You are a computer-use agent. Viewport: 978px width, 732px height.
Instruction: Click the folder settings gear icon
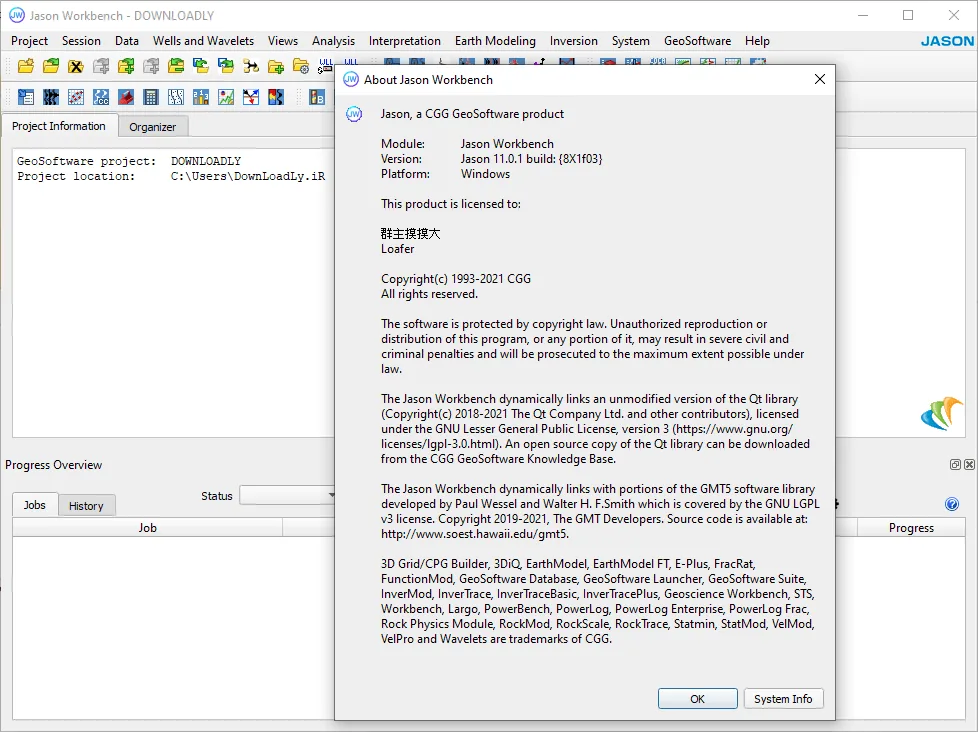click(x=301, y=66)
